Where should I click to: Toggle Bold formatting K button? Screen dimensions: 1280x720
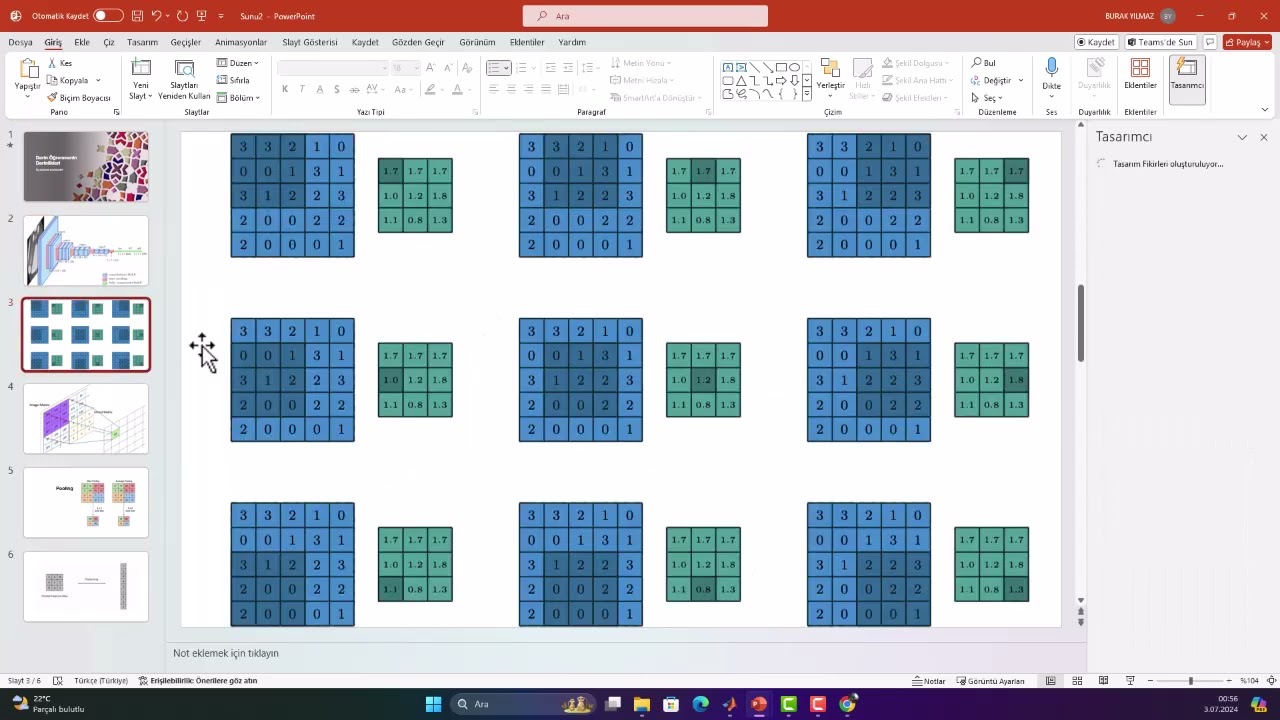[285, 89]
